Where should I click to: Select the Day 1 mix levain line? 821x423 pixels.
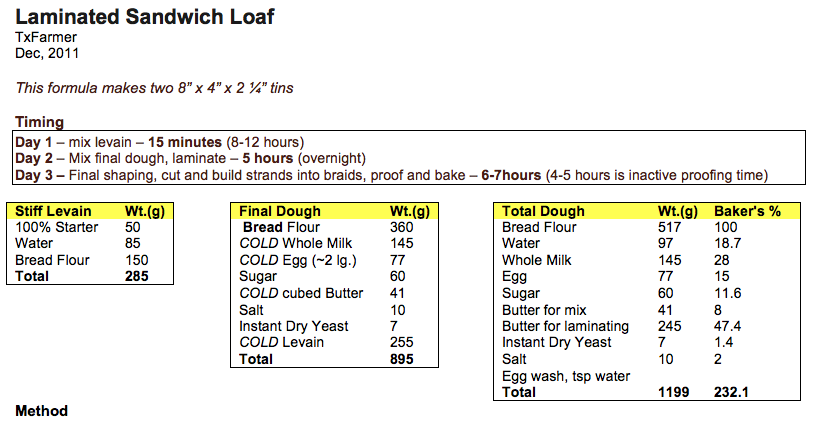160,142
